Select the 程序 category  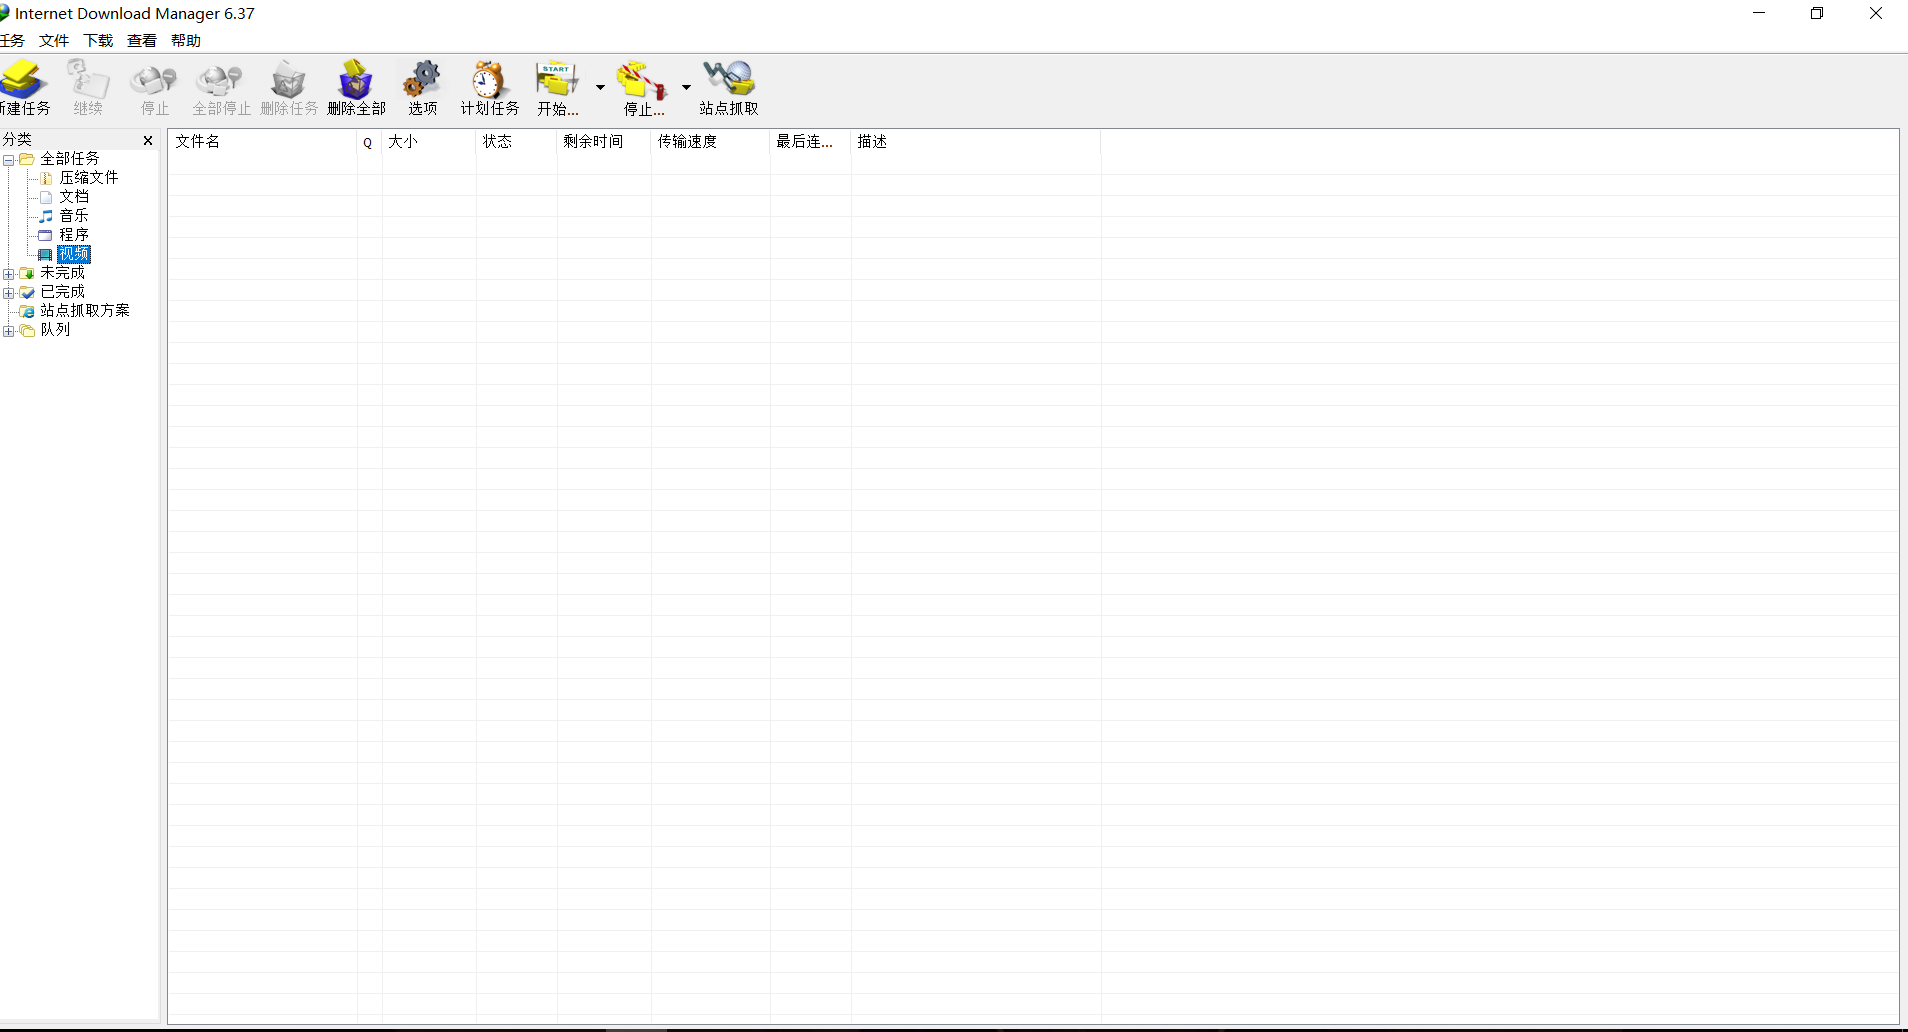tap(74, 235)
